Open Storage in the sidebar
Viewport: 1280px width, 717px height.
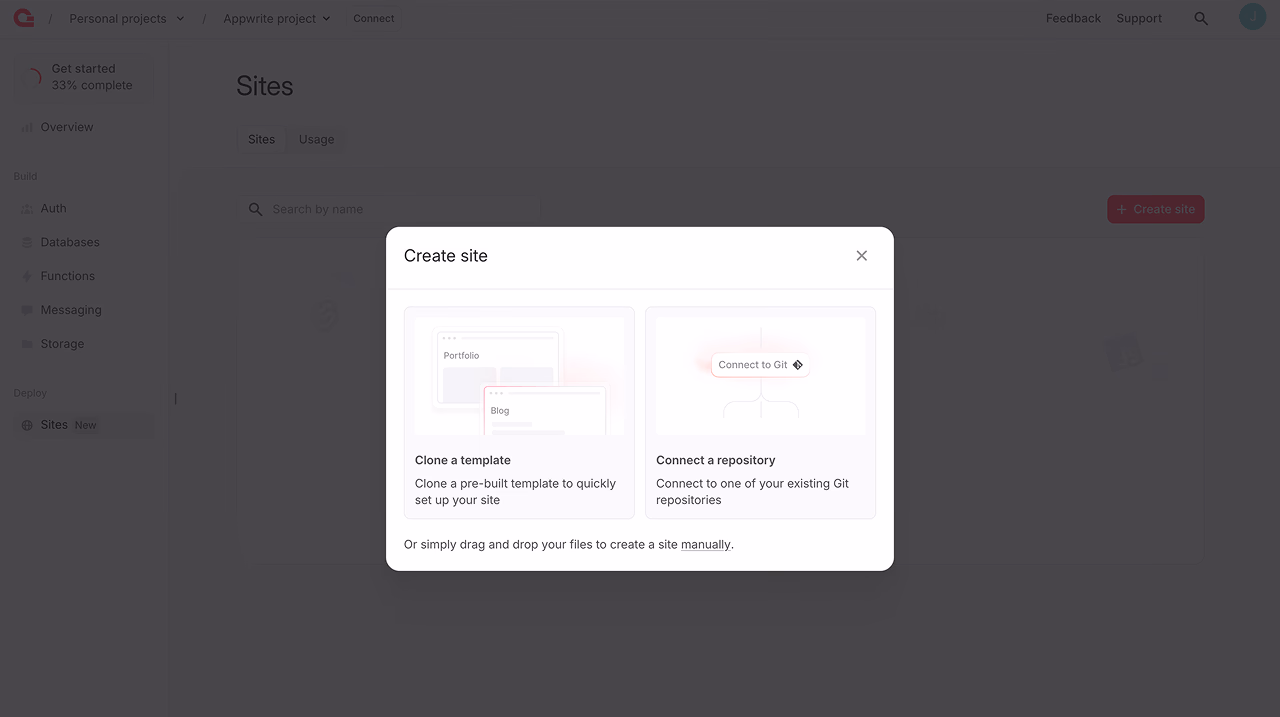click(84, 344)
